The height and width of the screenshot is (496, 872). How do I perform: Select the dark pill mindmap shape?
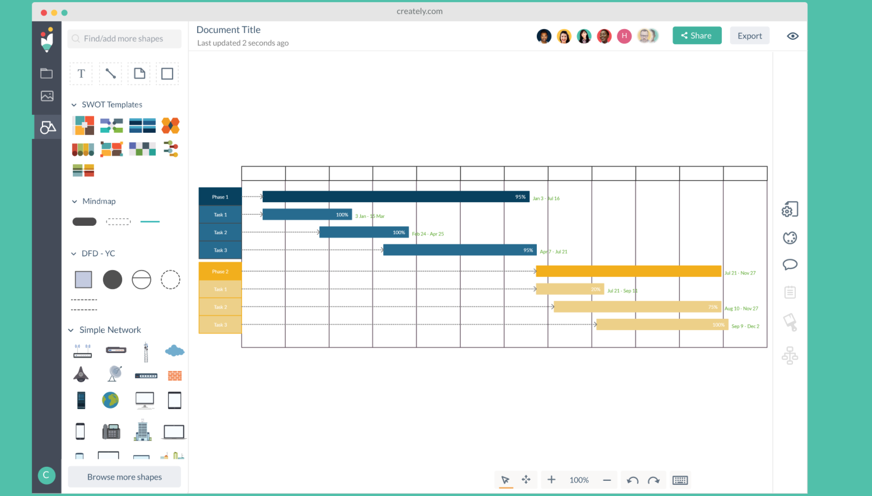85,221
